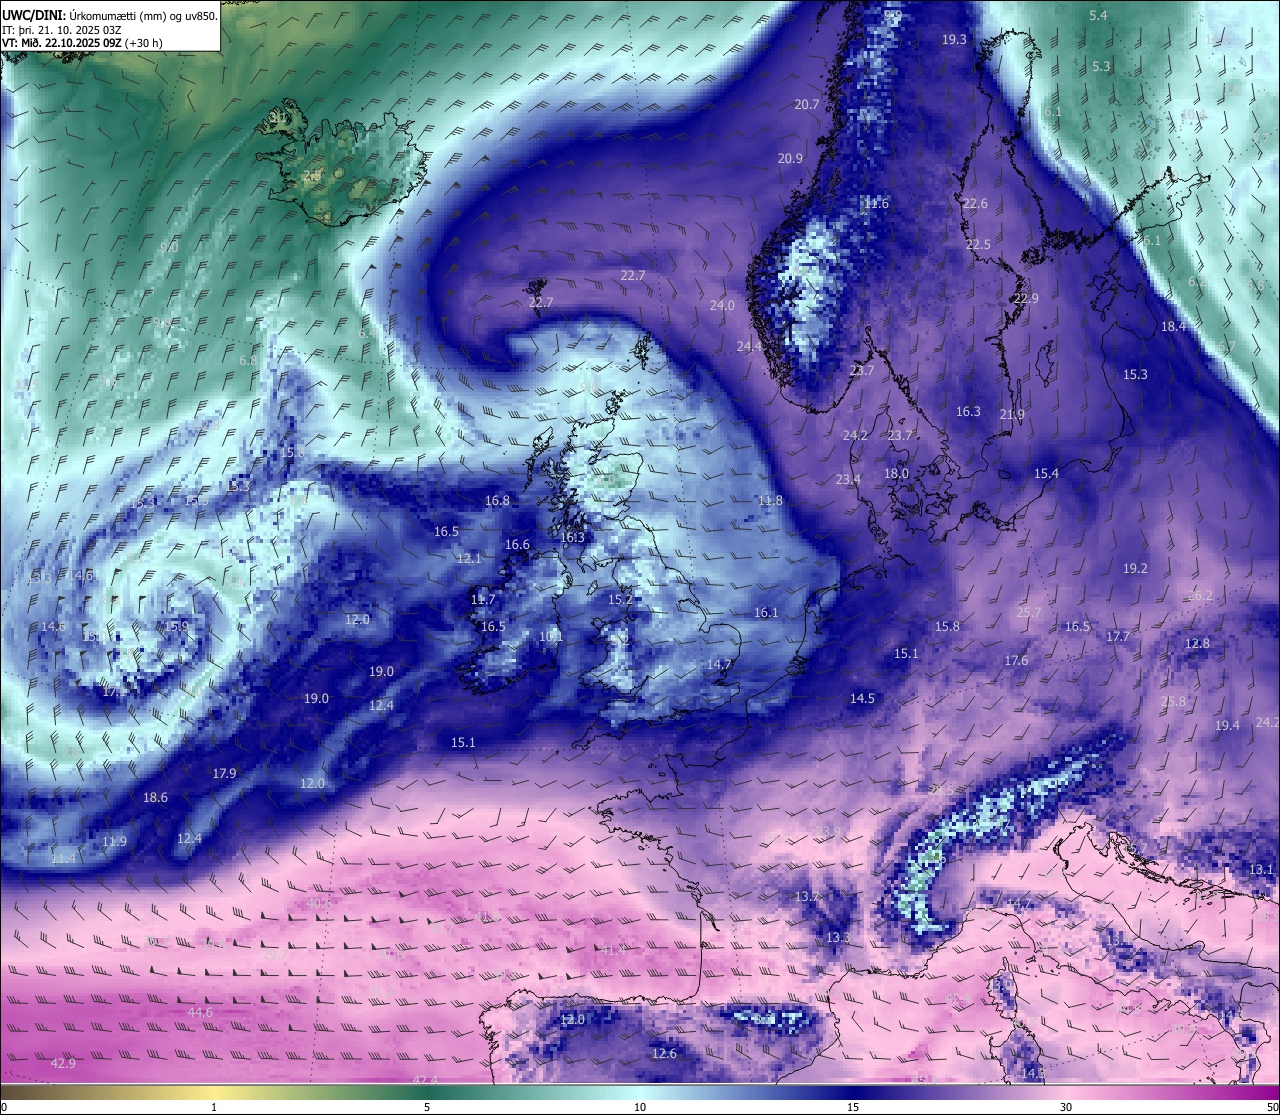Click the 19.3 value at the top
The height and width of the screenshot is (1115, 1280).
[955, 39]
